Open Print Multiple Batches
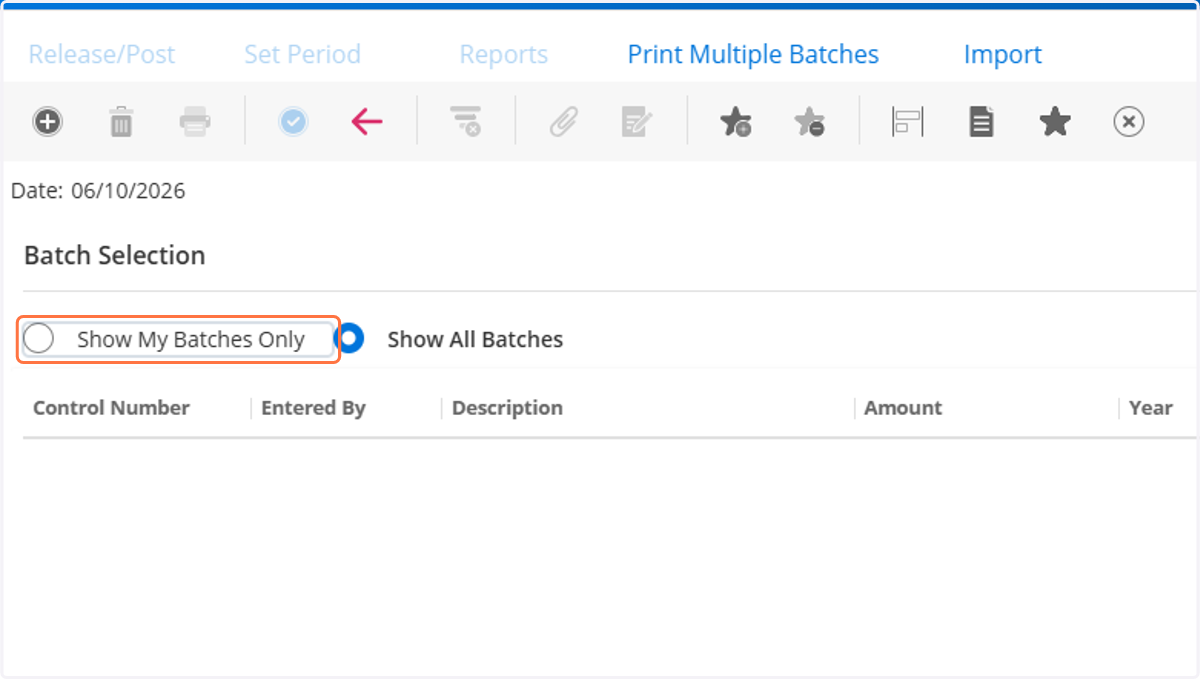Image resolution: width=1200 pixels, height=679 pixels. [x=753, y=54]
